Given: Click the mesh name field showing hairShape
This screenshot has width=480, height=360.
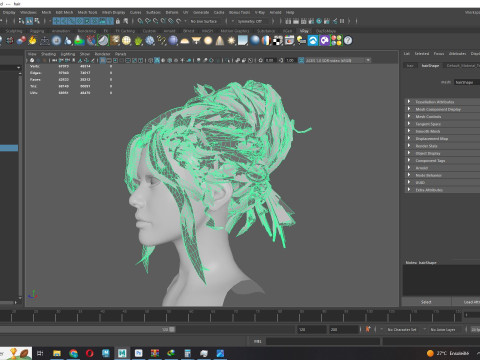Looking at the screenshot, I should tap(467, 82).
